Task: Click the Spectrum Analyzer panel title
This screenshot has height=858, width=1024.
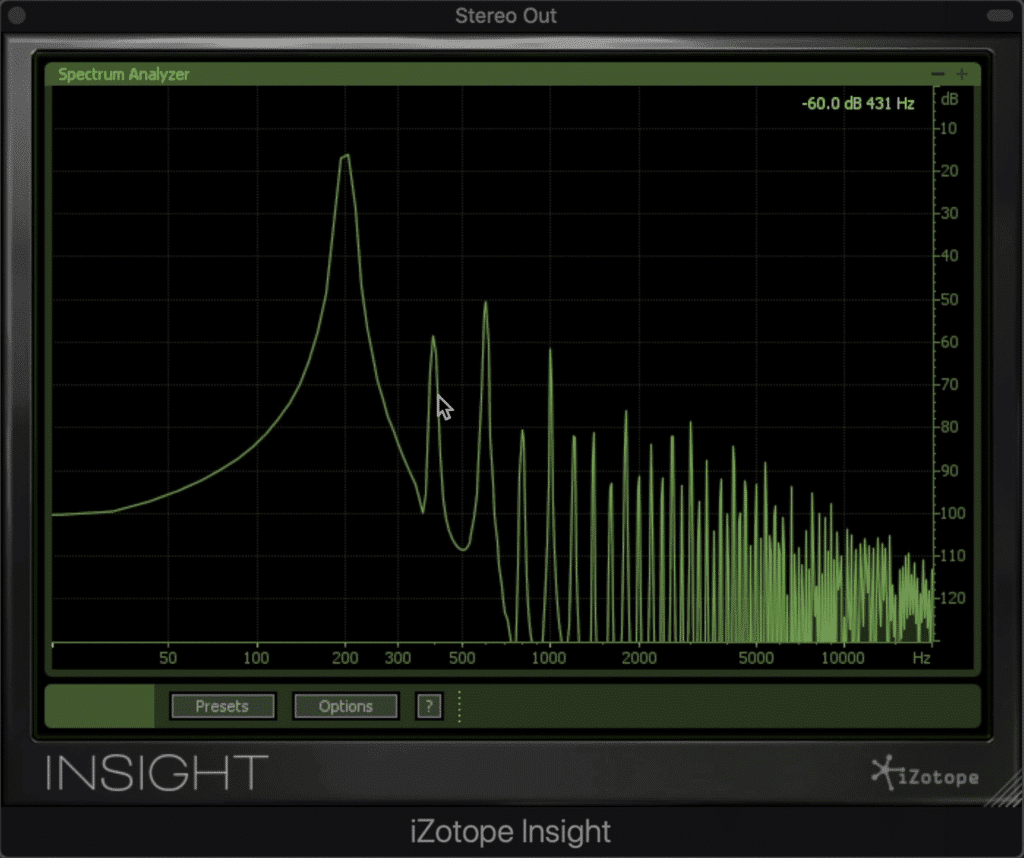Action: [123, 74]
